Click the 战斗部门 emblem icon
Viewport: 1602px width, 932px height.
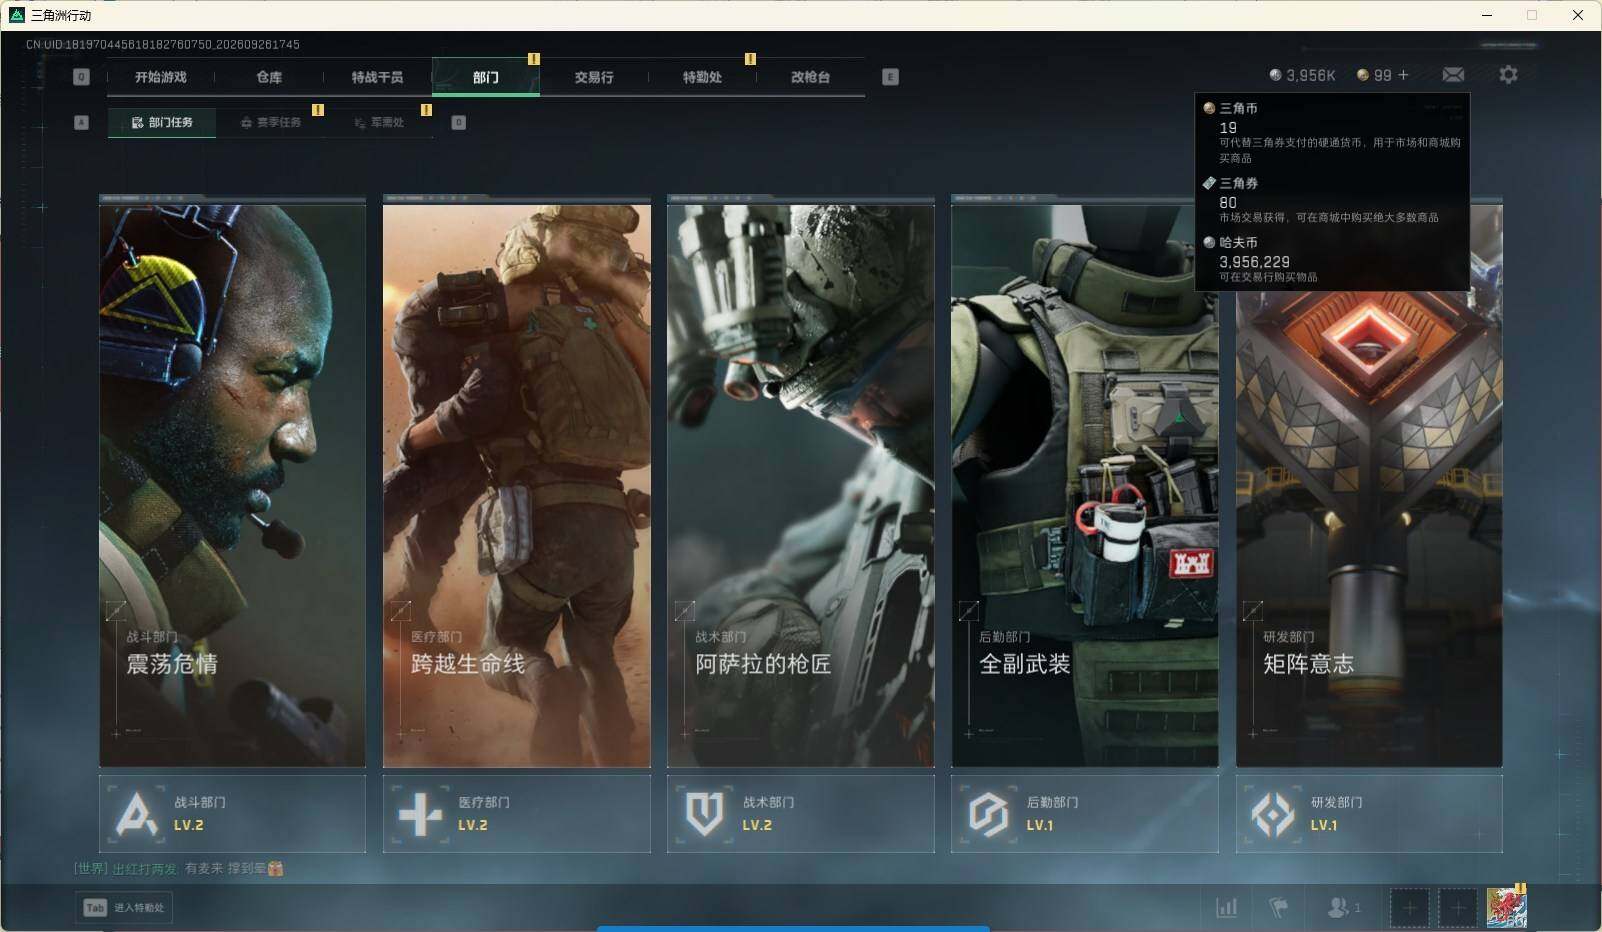[x=136, y=814]
